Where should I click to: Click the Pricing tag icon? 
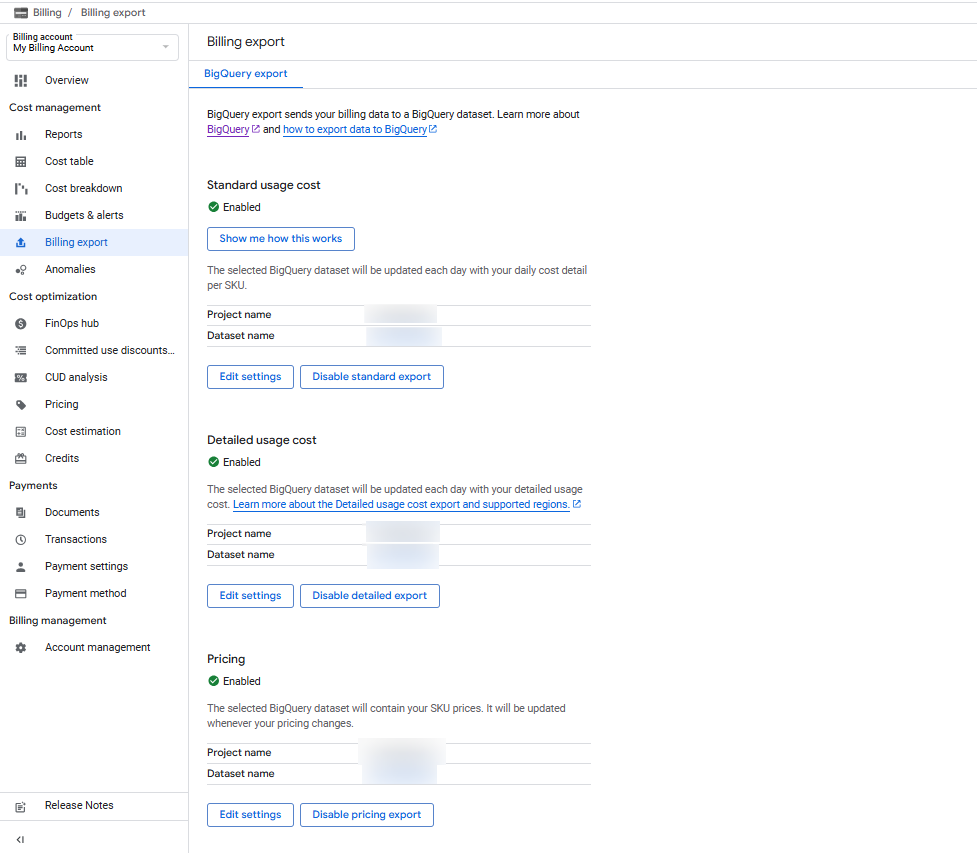click(21, 404)
